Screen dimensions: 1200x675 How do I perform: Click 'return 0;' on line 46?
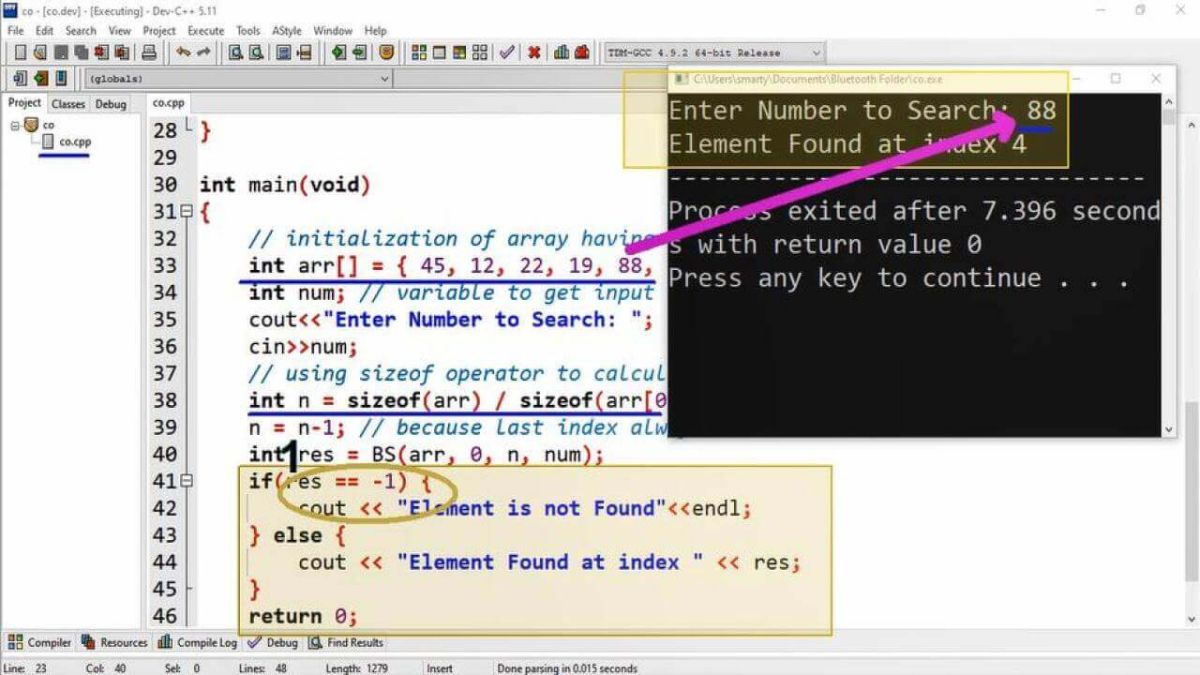tap(303, 616)
